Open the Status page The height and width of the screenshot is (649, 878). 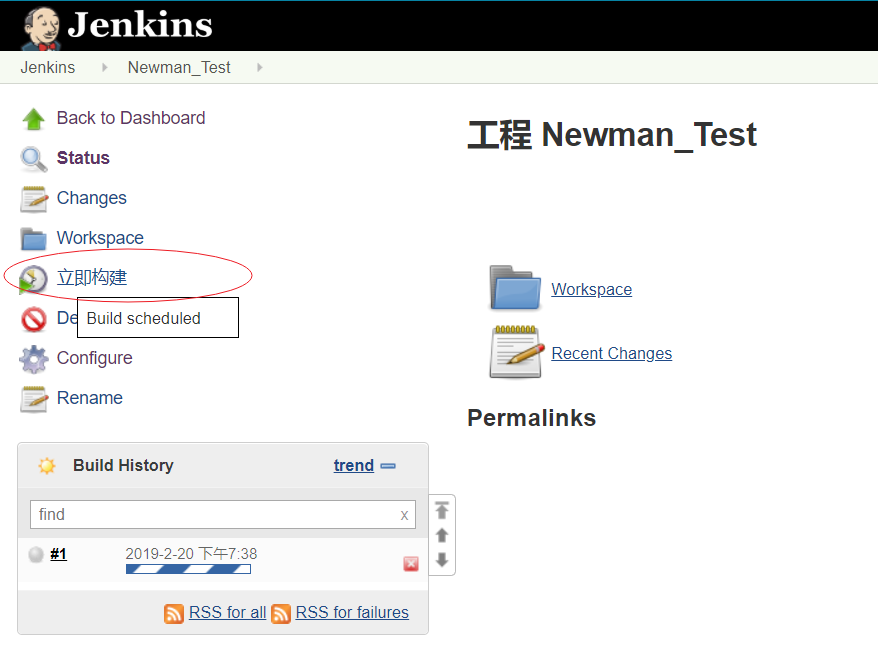83,158
